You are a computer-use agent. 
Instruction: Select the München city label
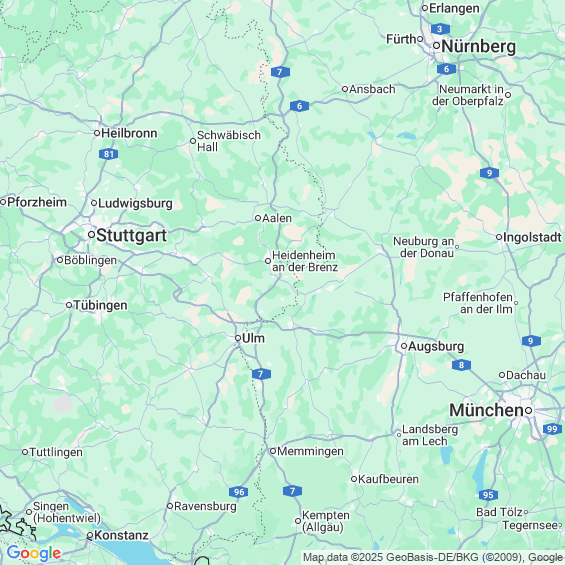tap(486, 410)
